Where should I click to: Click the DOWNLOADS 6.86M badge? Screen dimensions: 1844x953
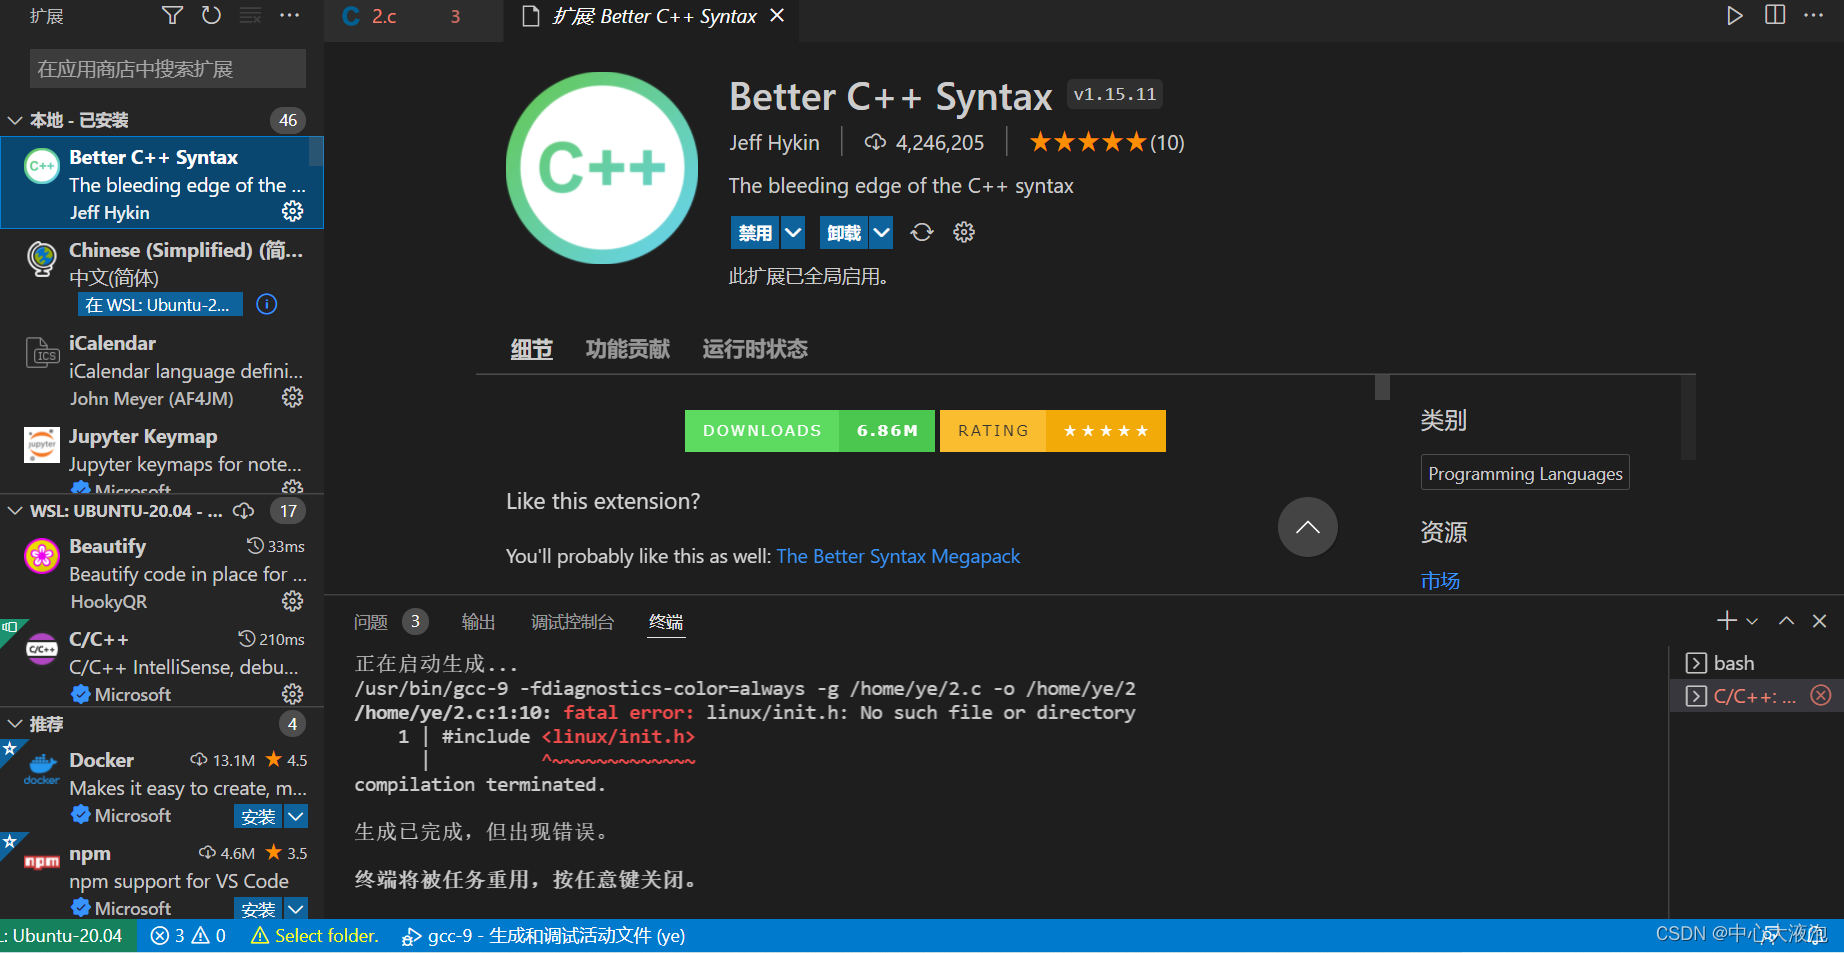[x=810, y=431]
